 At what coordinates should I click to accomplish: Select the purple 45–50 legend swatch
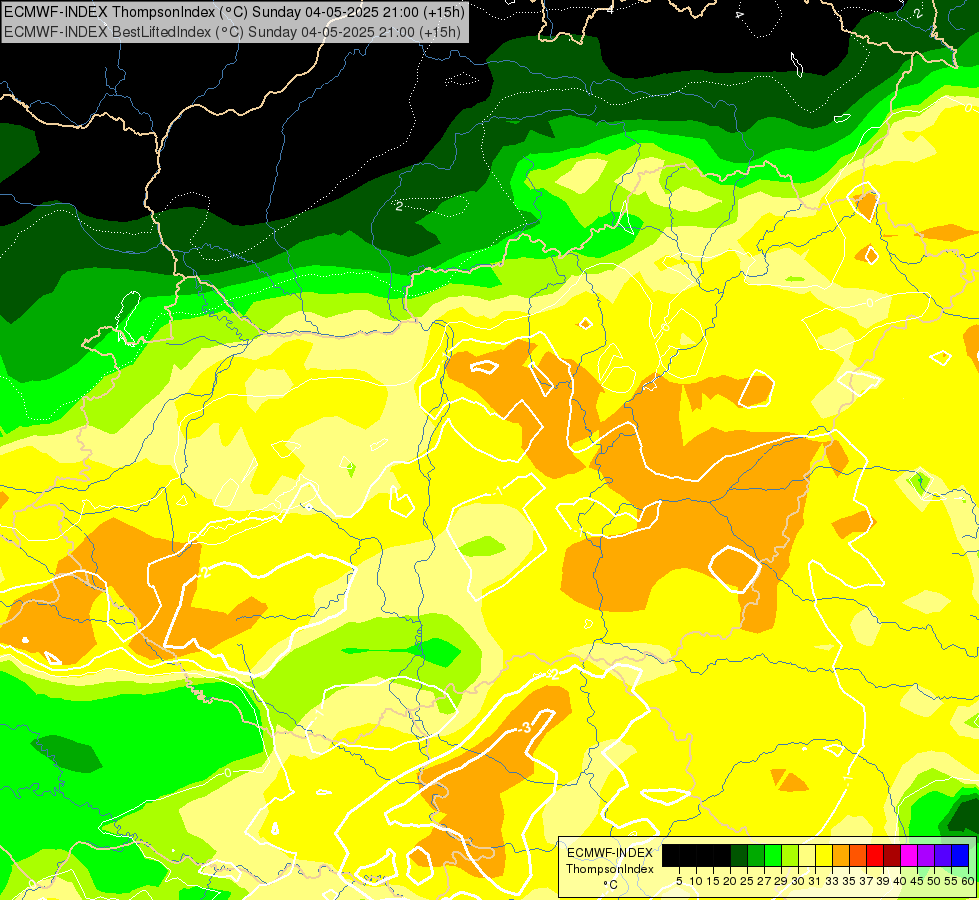tap(925, 856)
